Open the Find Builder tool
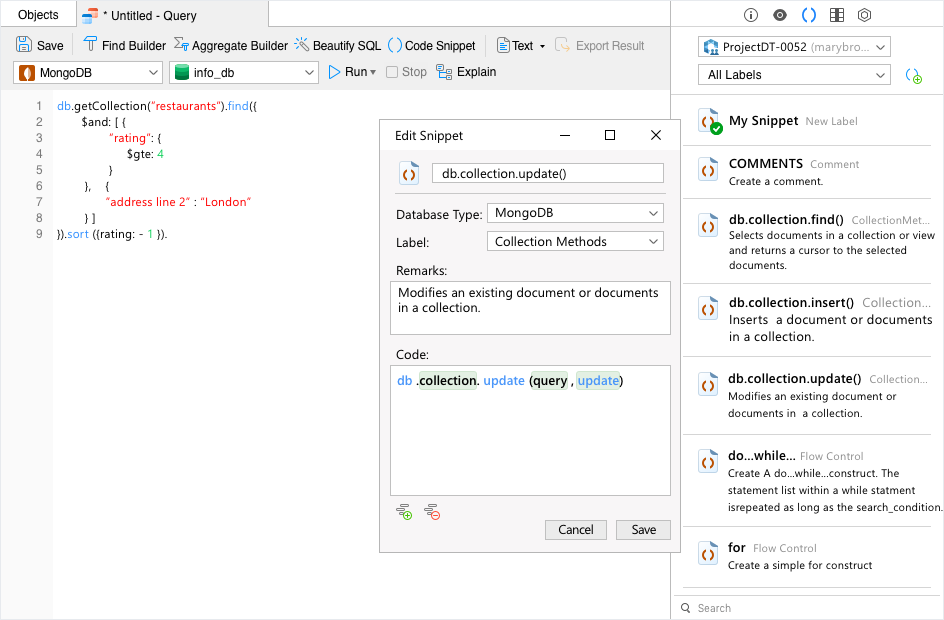Viewport: 944px width, 620px height. point(125,45)
